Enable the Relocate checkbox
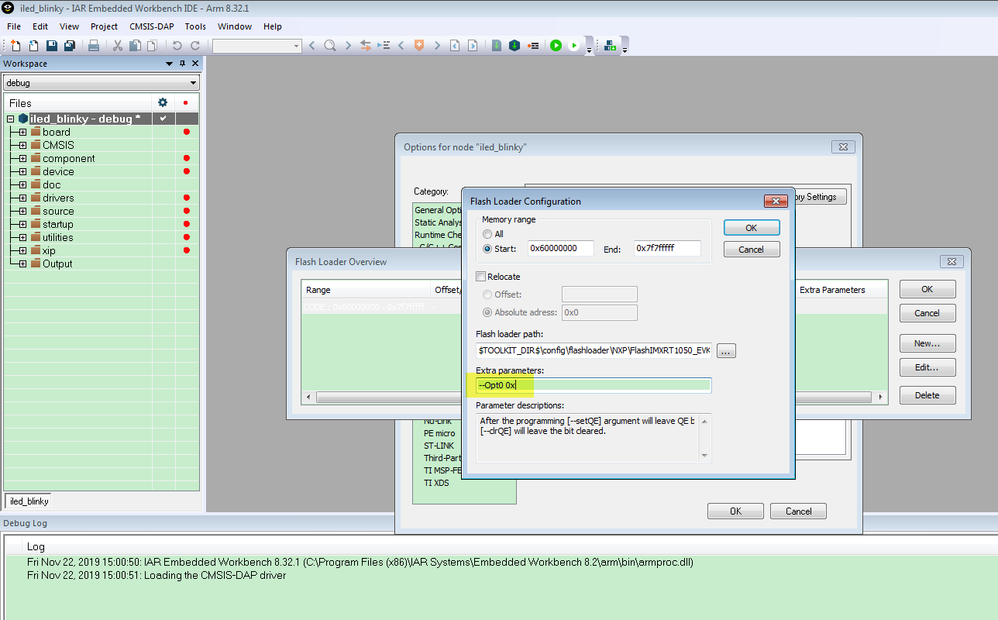This screenshot has width=998, height=620. point(481,276)
